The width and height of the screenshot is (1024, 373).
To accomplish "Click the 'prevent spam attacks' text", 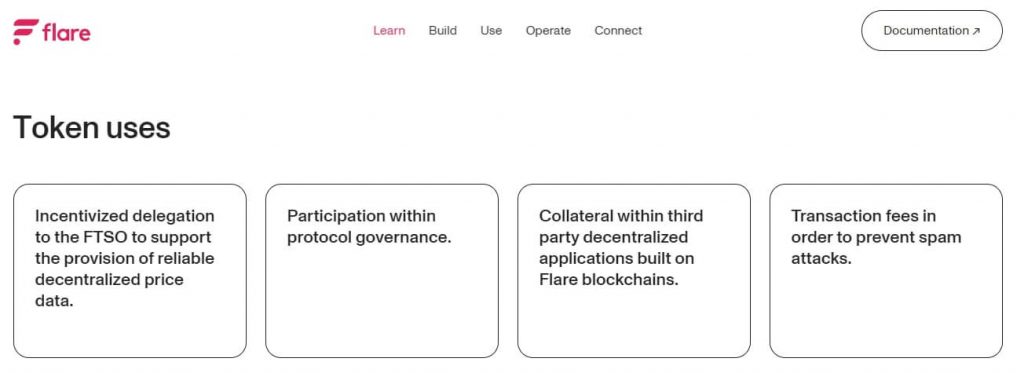I will pos(876,248).
